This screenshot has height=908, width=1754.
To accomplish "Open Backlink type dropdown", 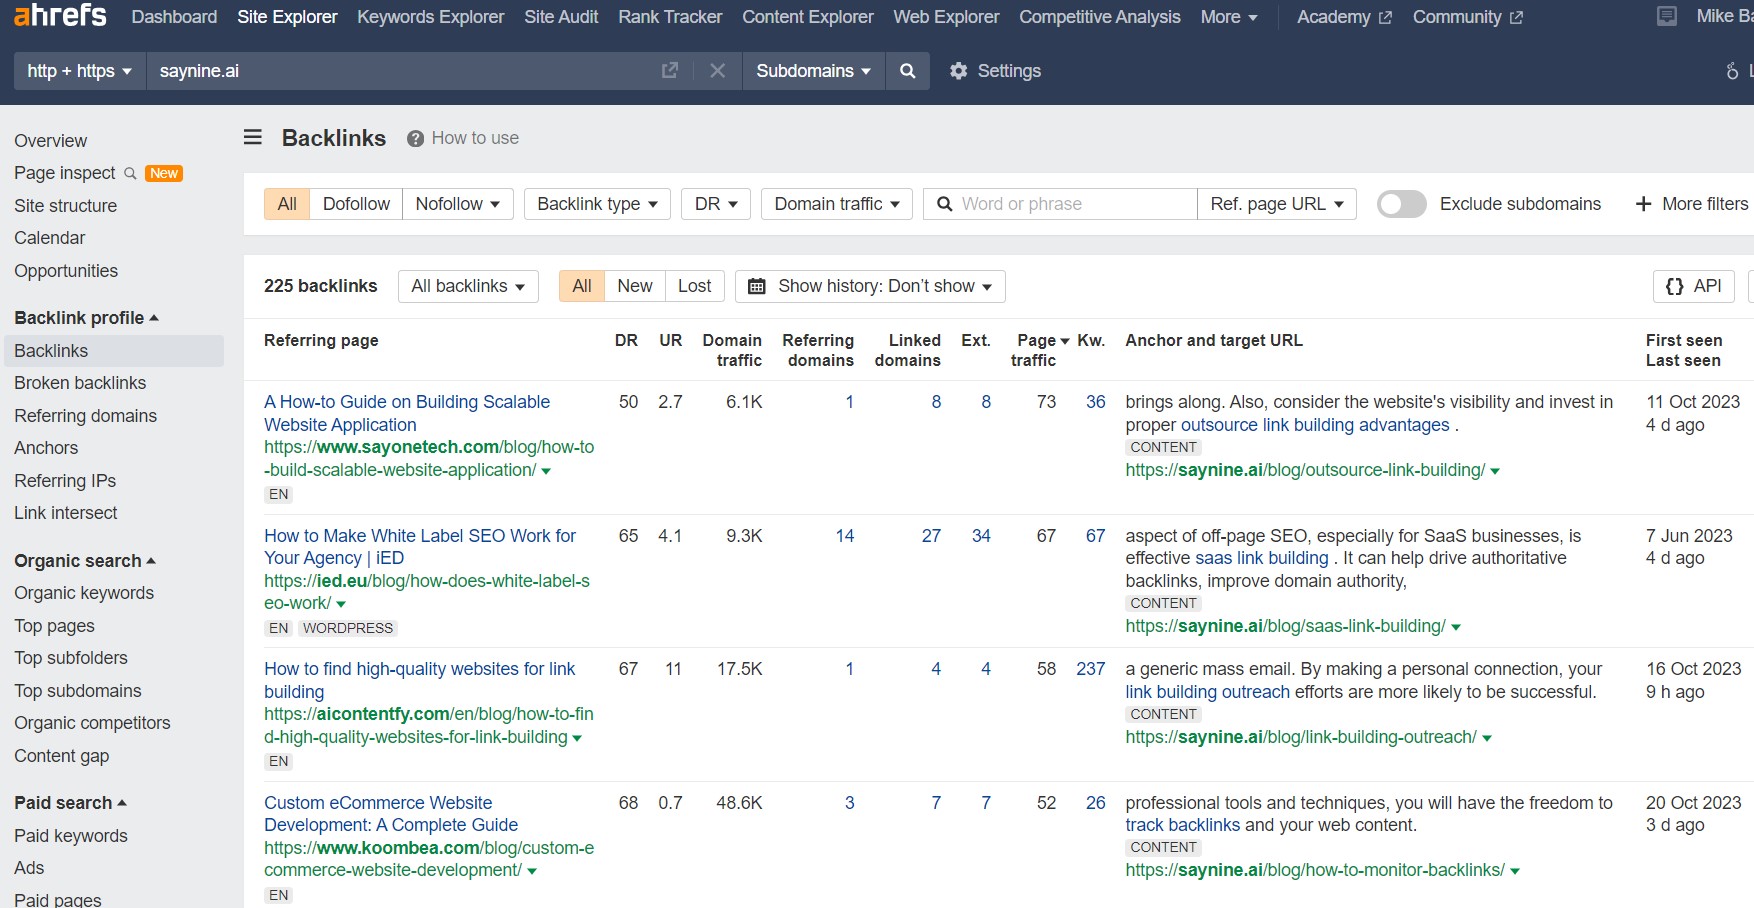I will pos(597,204).
